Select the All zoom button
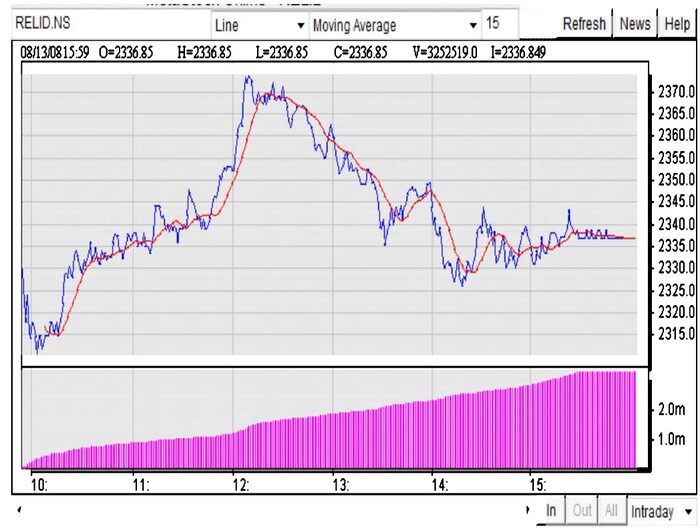This screenshot has height=528, width=700. pyautogui.click(x=611, y=511)
